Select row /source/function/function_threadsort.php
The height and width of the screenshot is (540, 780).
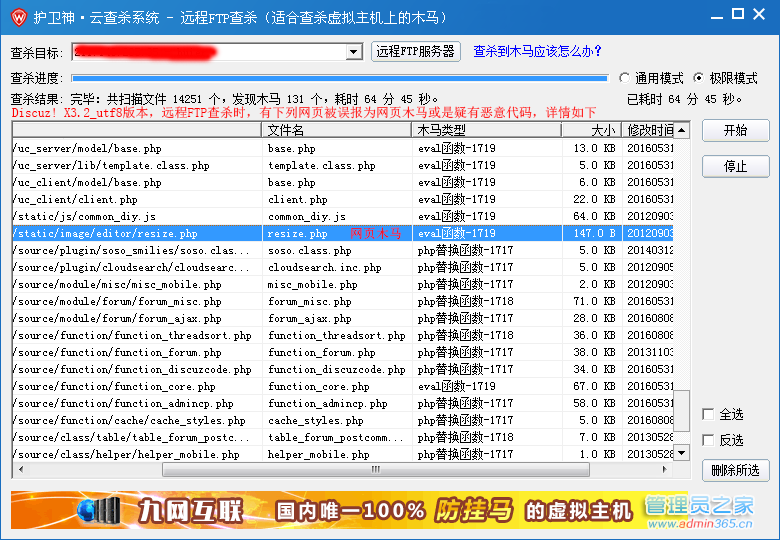pyautogui.click(x=343, y=335)
